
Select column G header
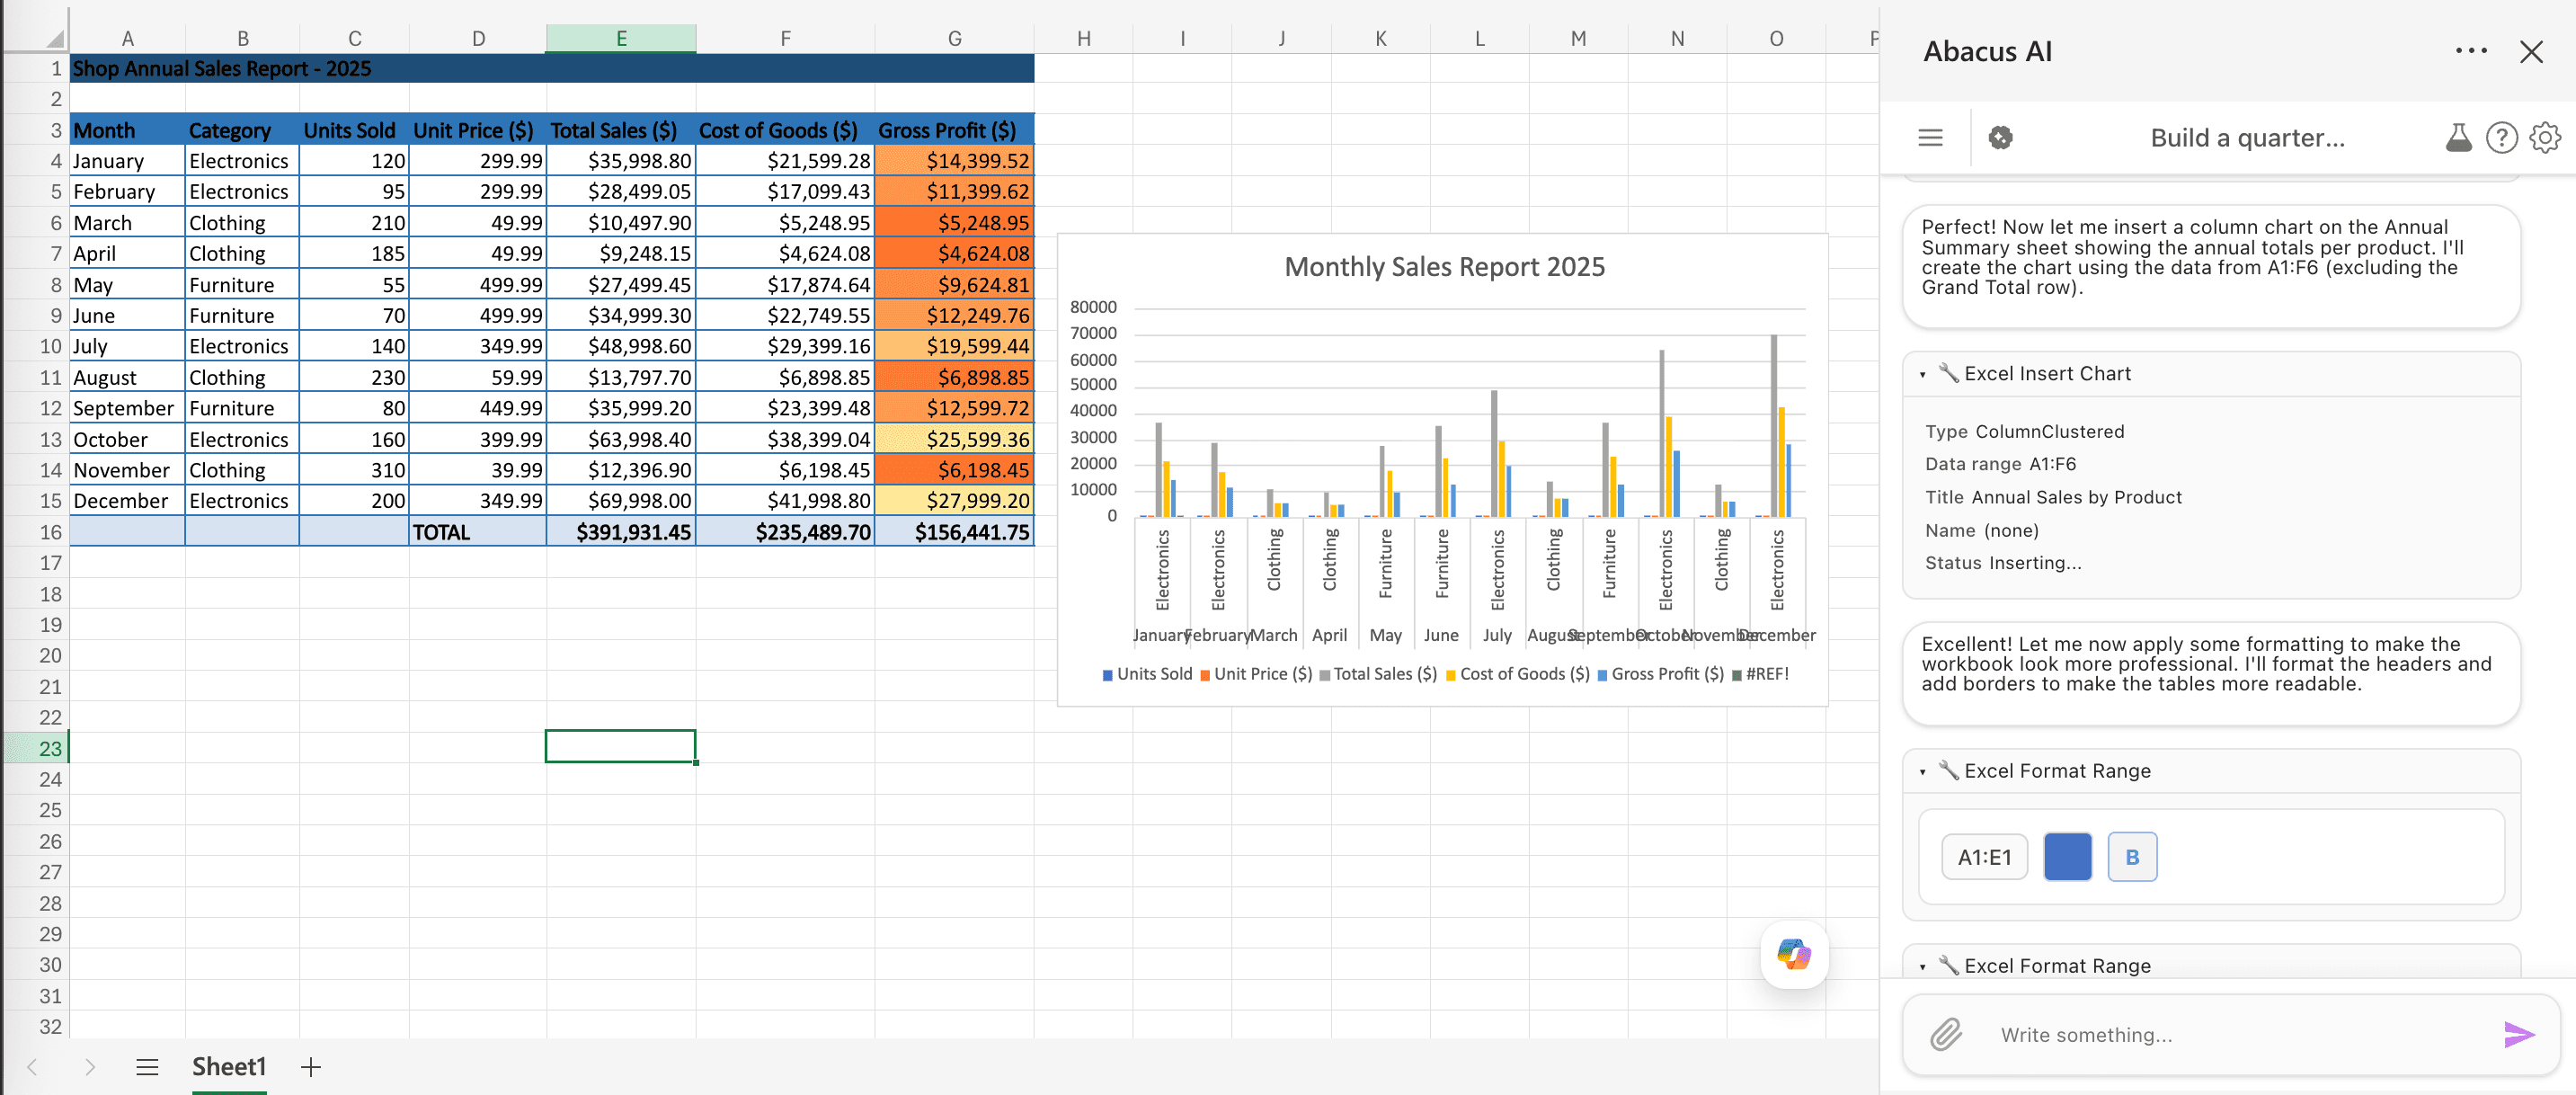(x=954, y=39)
